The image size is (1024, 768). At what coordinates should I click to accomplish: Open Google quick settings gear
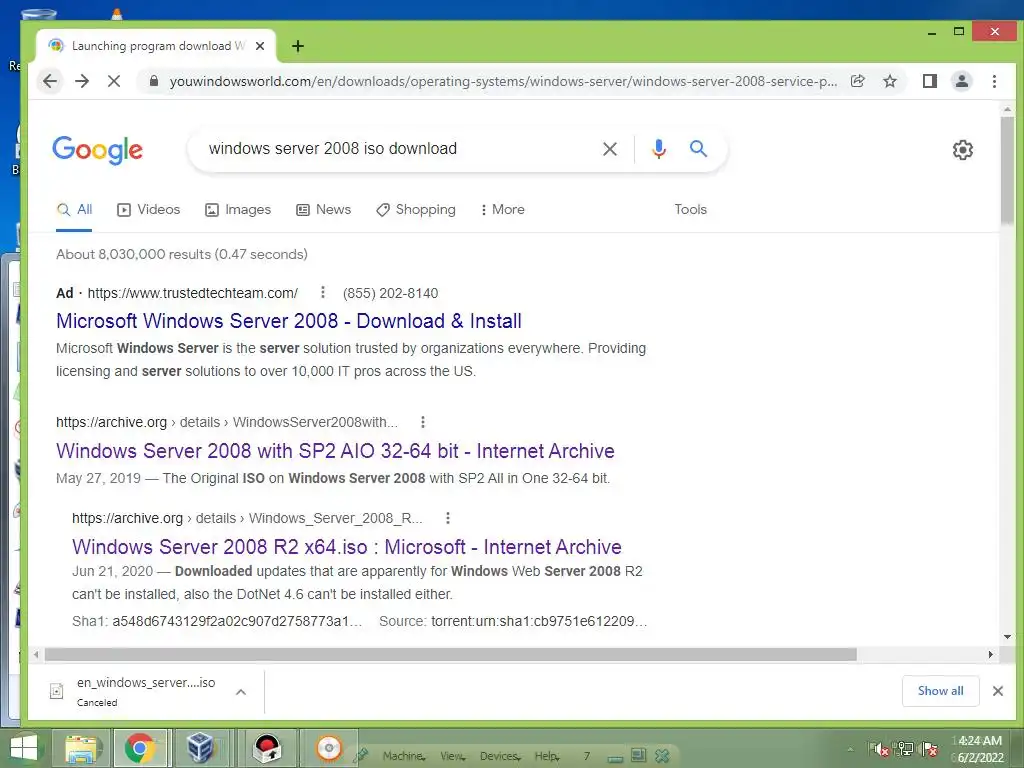(x=963, y=150)
